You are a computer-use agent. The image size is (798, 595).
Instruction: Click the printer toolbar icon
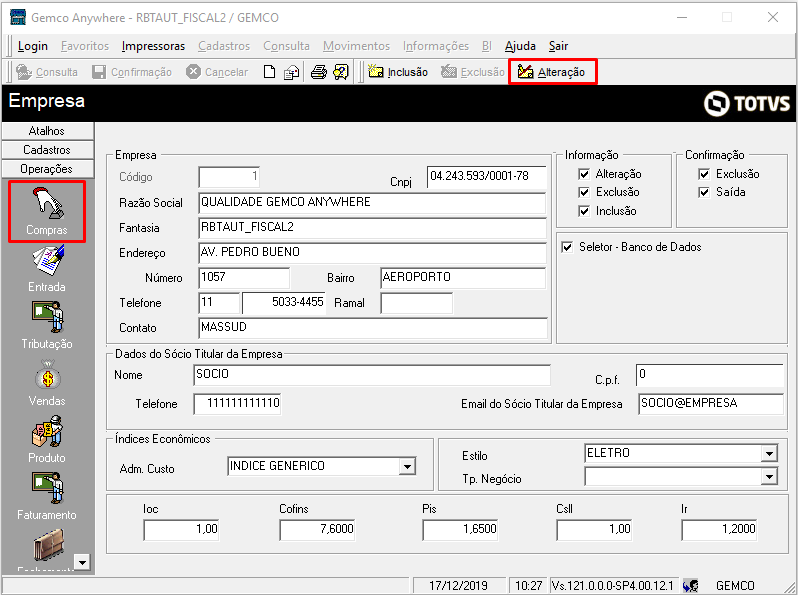319,72
